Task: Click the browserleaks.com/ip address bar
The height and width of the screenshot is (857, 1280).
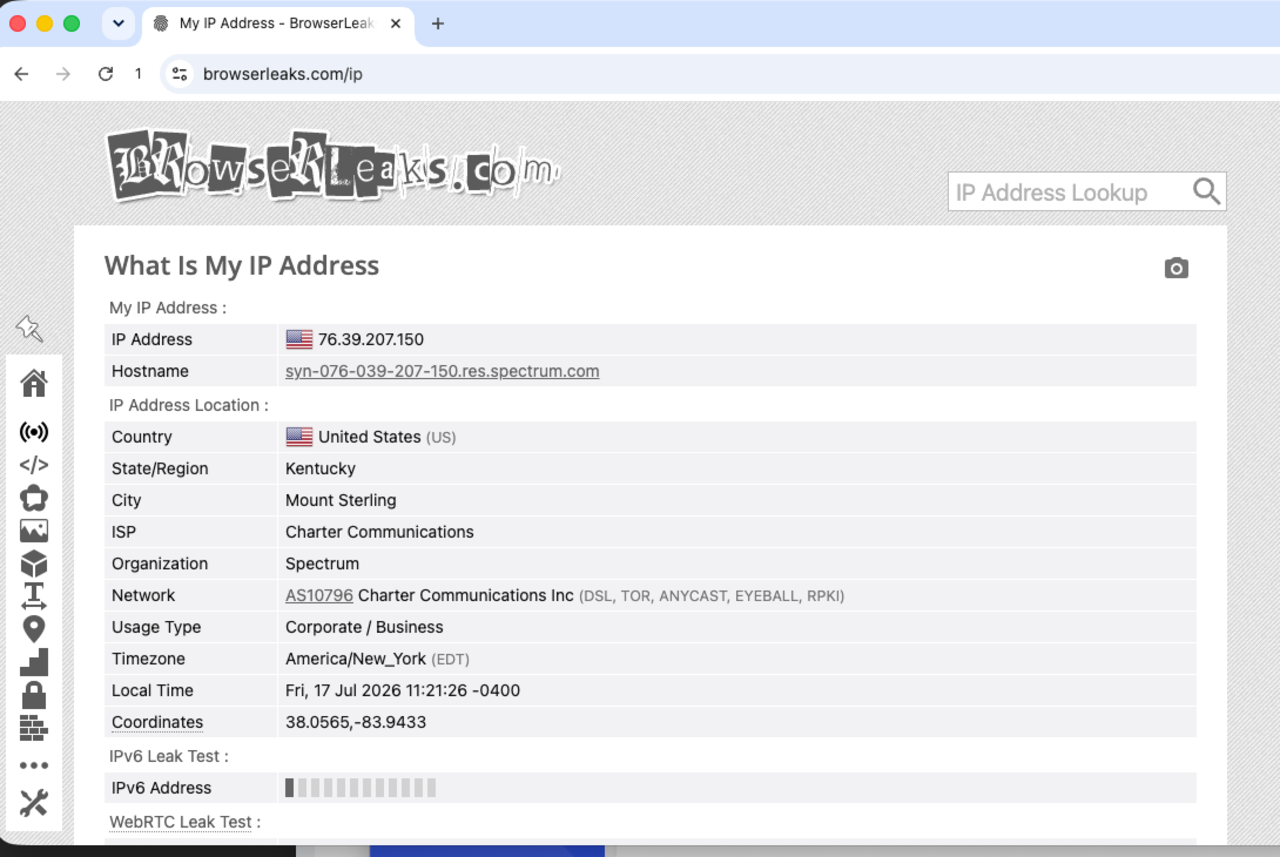Action: point(282,74)
